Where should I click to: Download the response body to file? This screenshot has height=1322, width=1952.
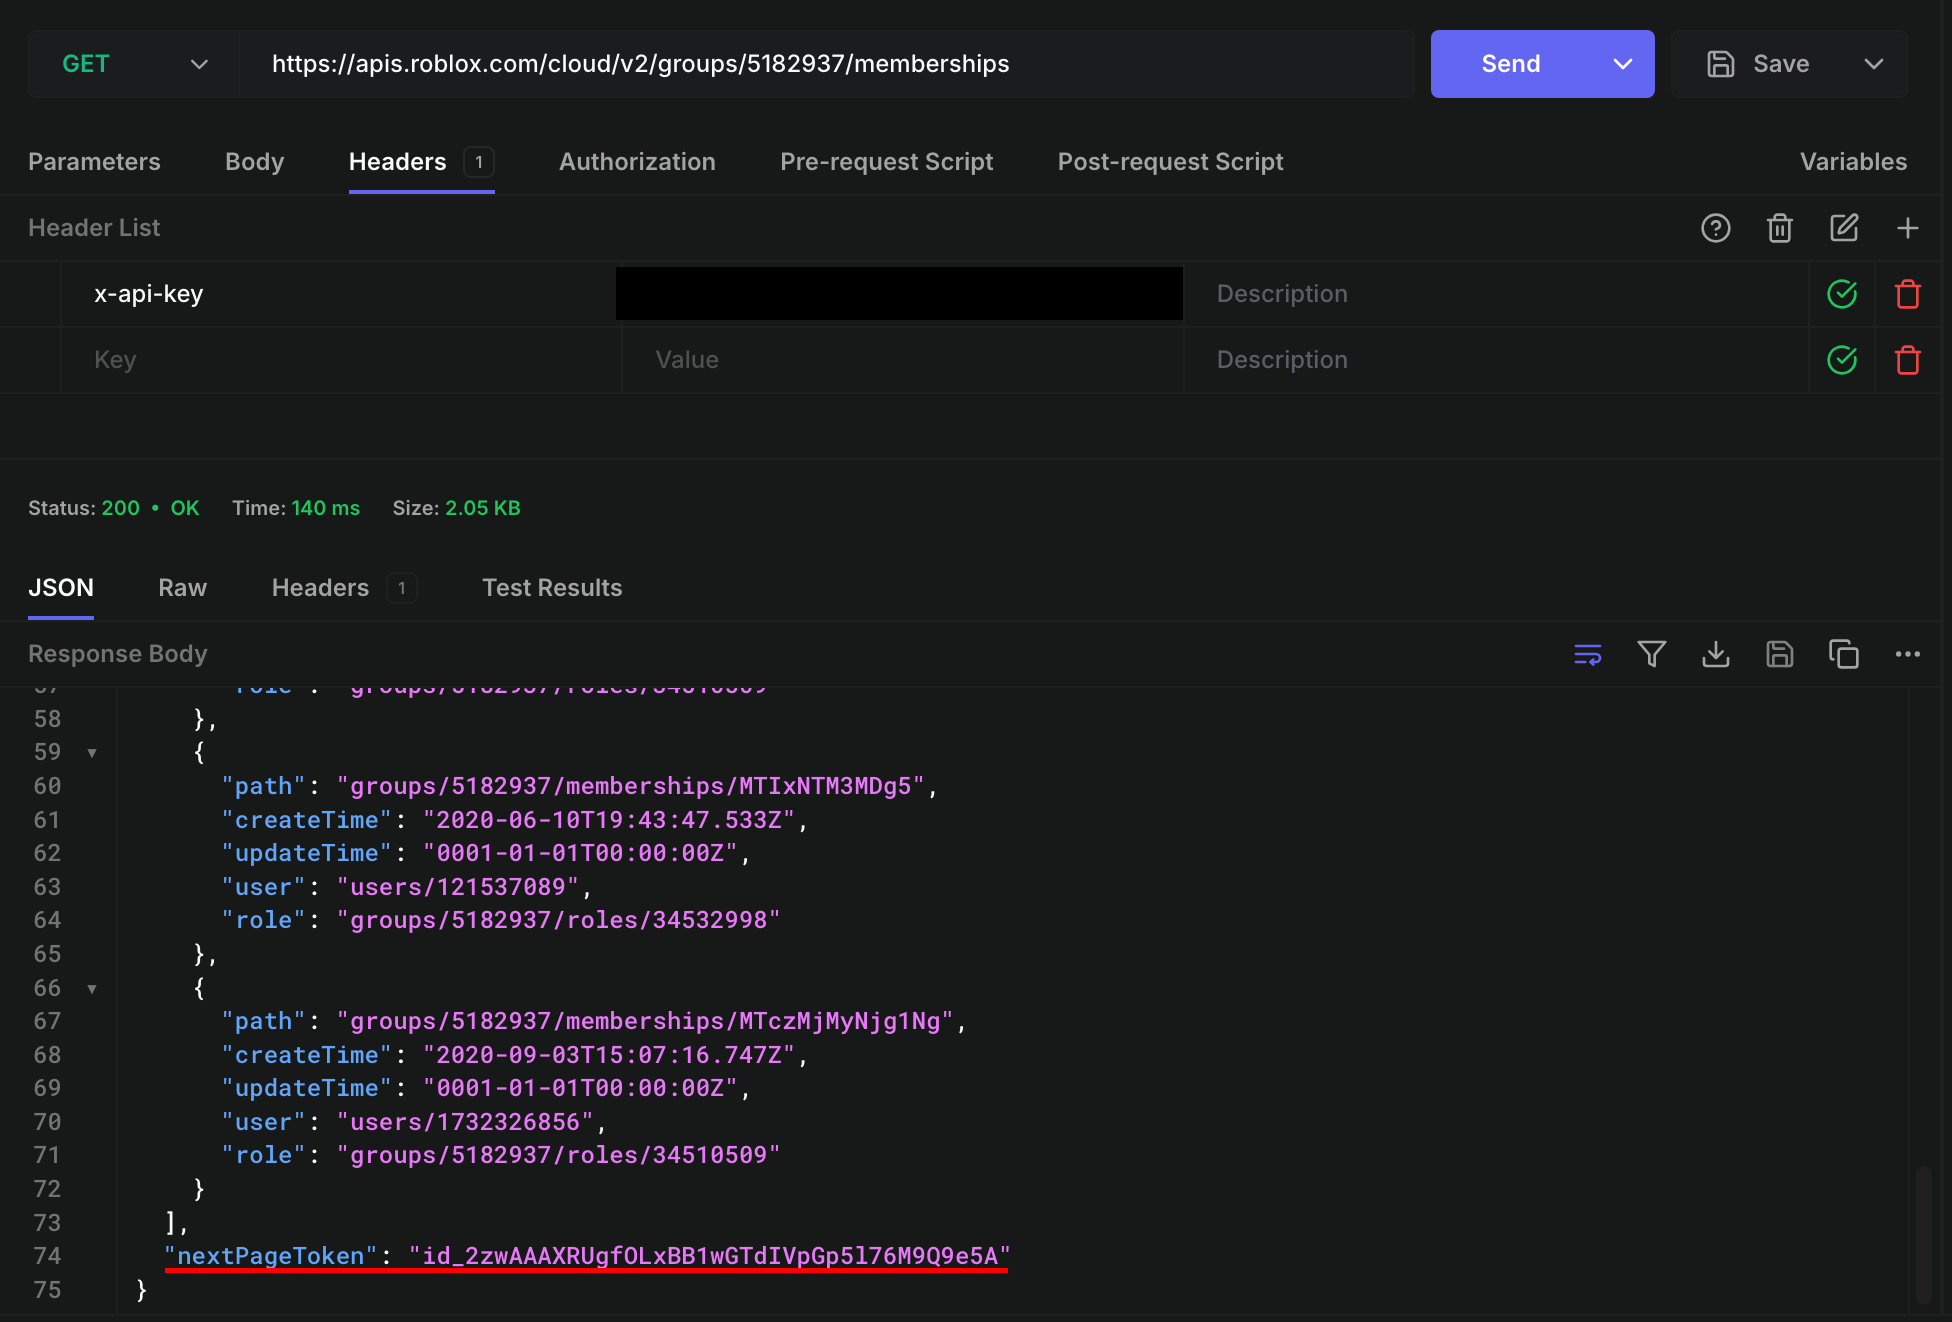(1715, 654)
